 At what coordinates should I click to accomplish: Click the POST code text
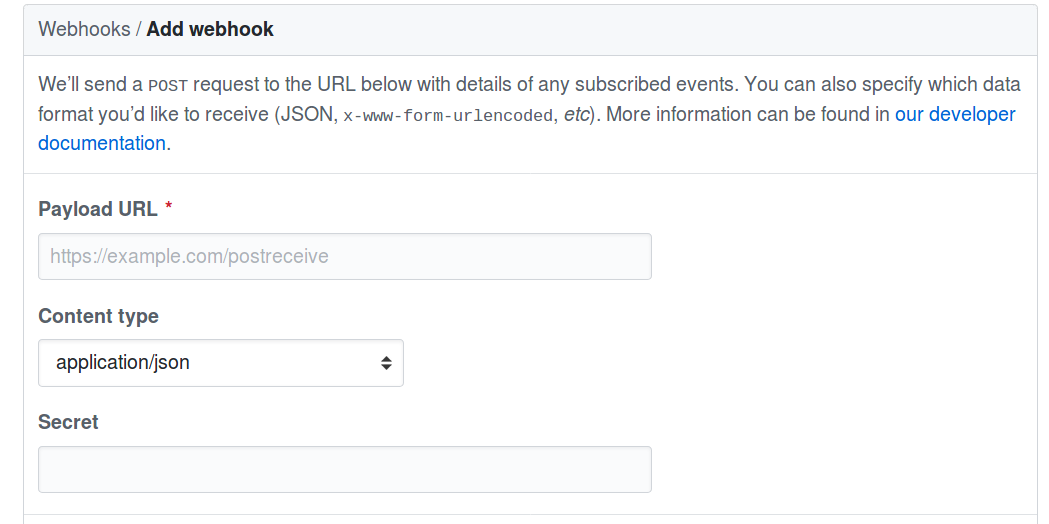(168, 86)
